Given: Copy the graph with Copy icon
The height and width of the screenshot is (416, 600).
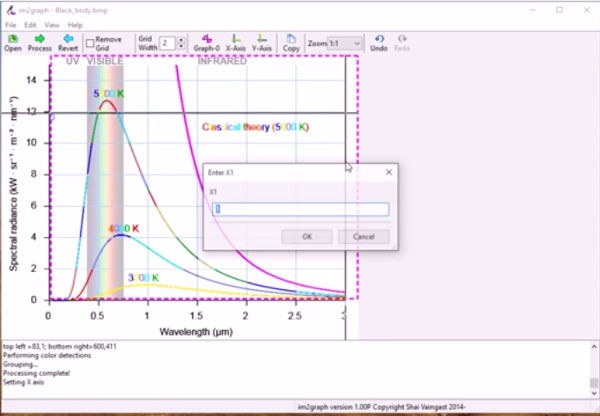Looking at the screenshot, I should pos(291,41).
